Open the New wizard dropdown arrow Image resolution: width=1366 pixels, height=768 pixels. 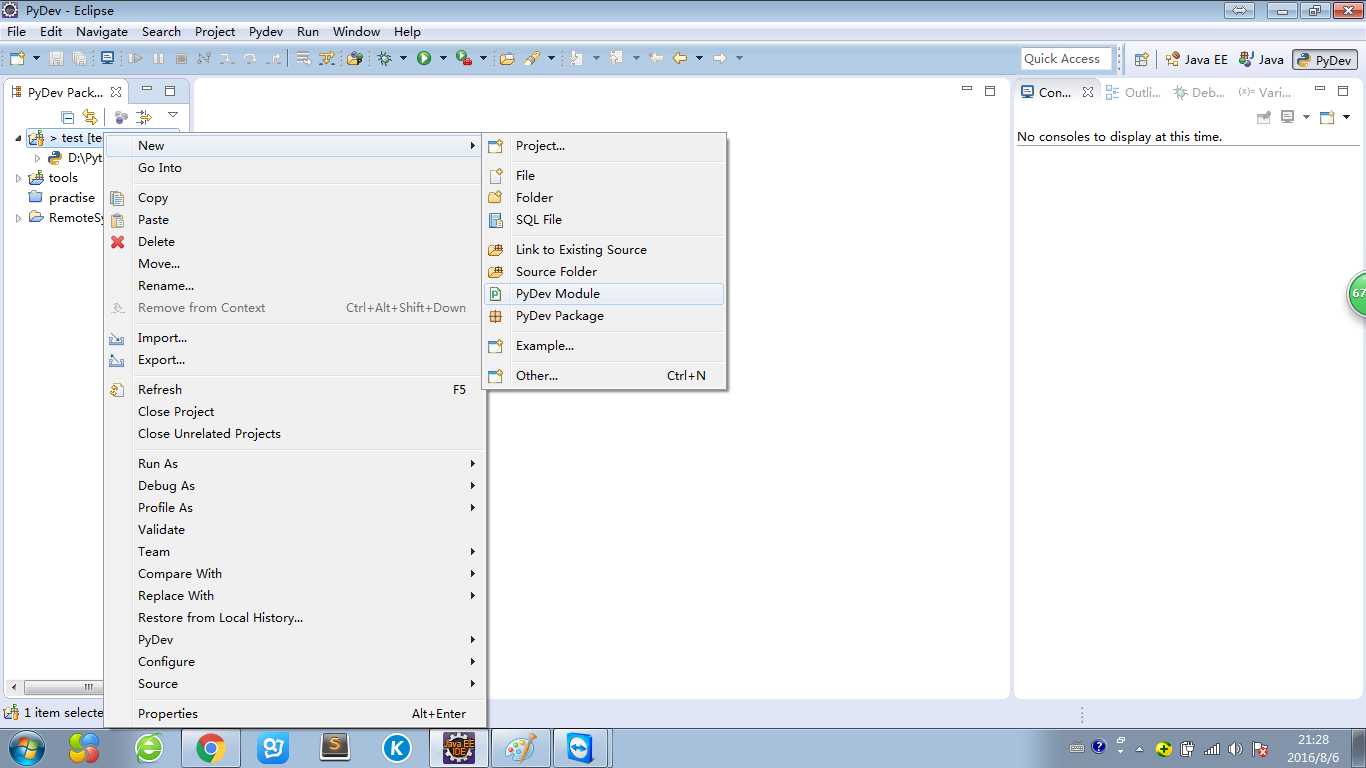(x=37, y=58)
